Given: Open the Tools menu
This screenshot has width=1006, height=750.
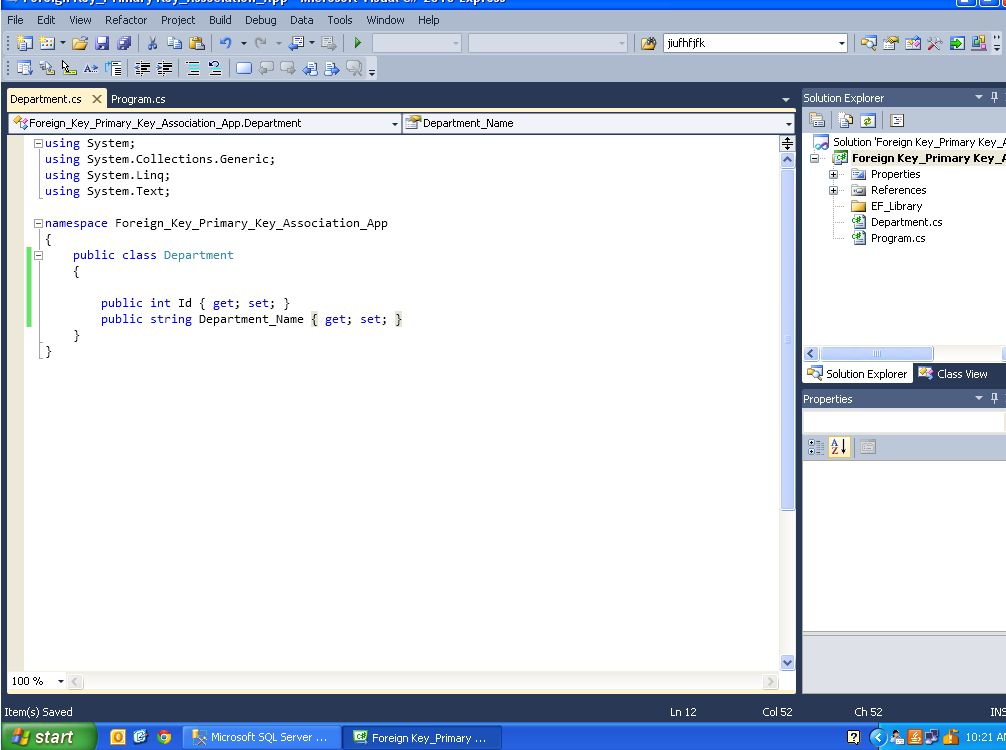Looking at the screenshot, I should click(340, 20).
